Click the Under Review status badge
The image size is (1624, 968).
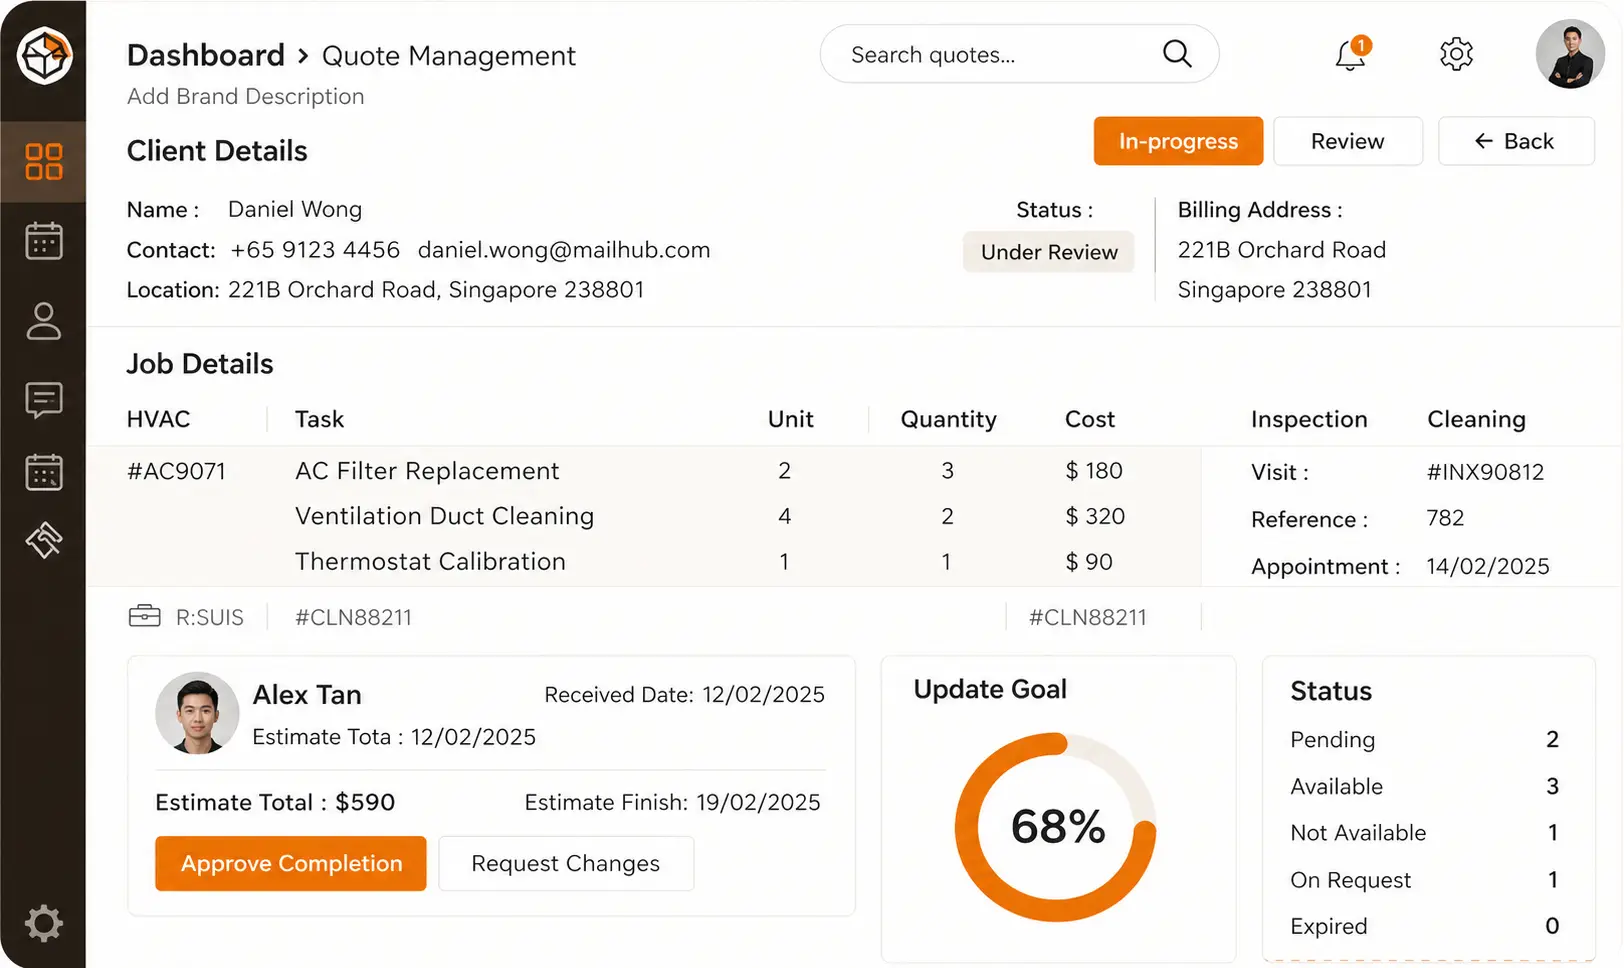[x=1049, y=252]
